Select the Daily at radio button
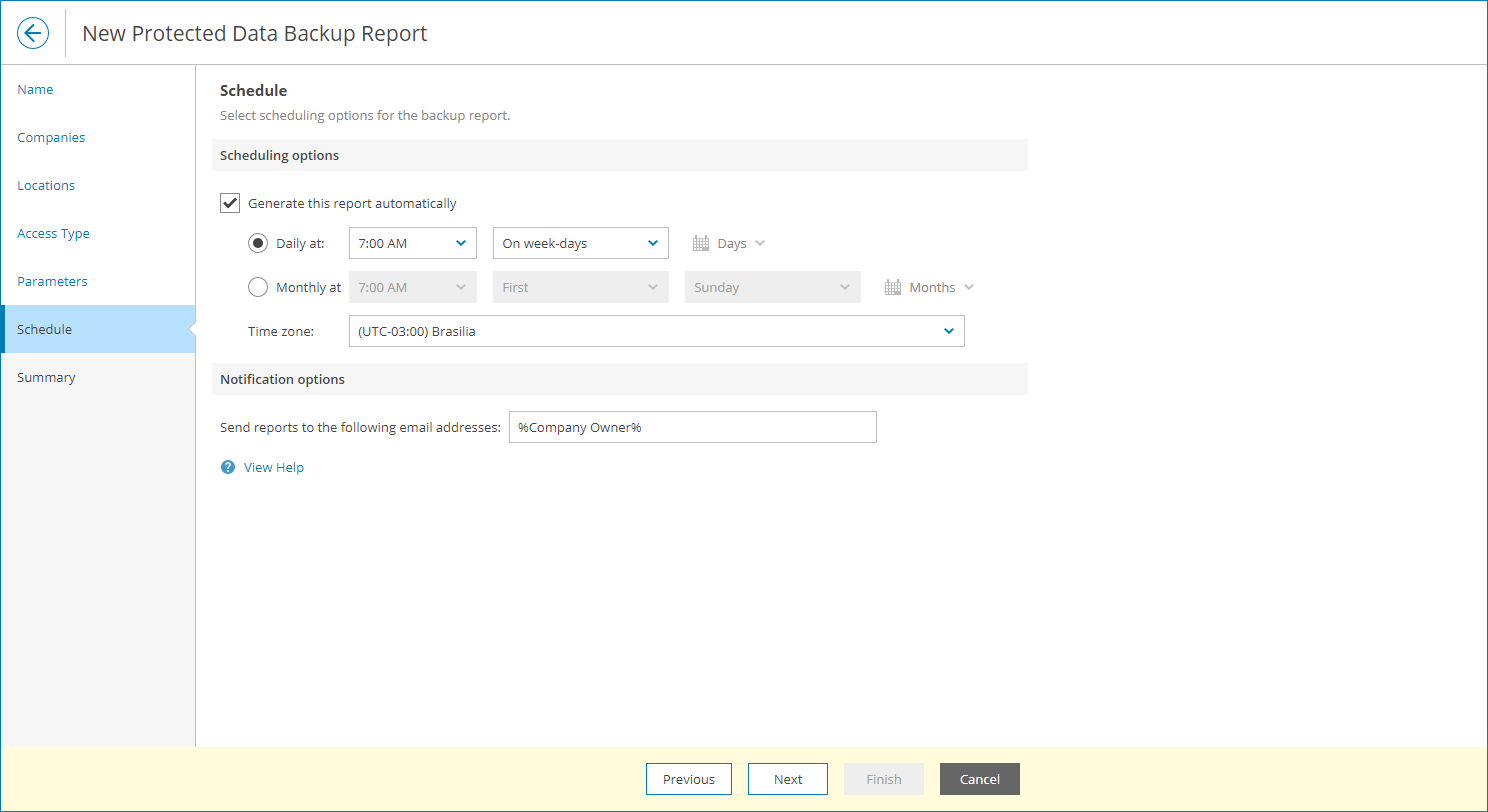 click(x=258, y=242)
